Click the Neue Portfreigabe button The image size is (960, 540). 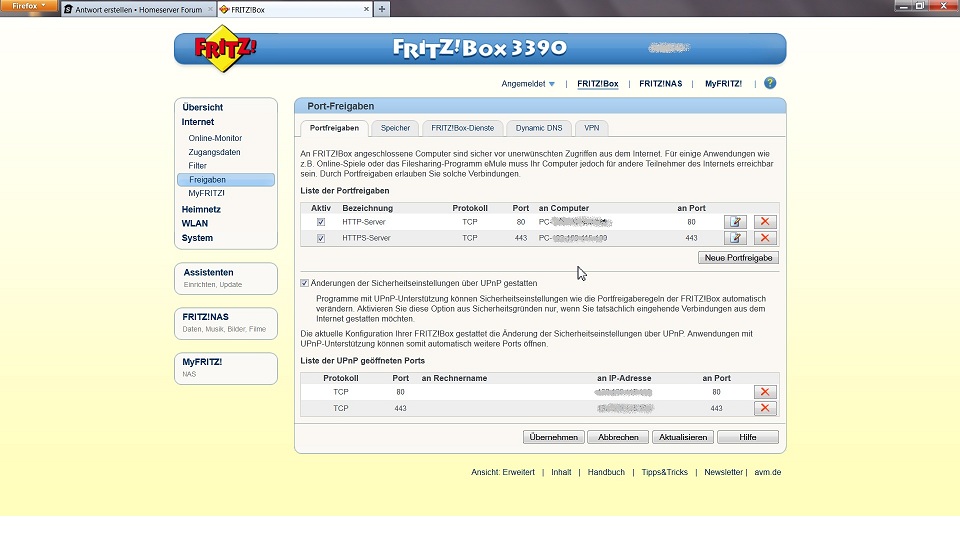pos(738,258)
